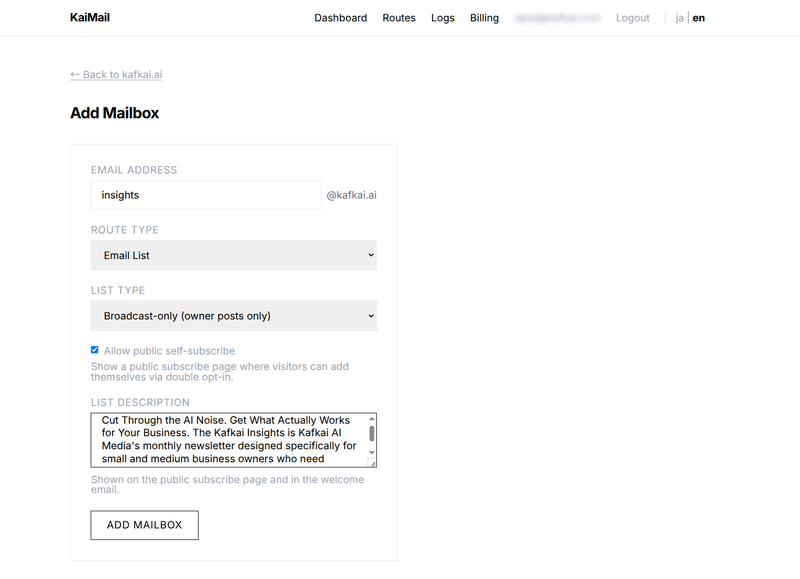This screenshot has height=579, width=800.
Task: Open the Billing page
Action: 484,18
